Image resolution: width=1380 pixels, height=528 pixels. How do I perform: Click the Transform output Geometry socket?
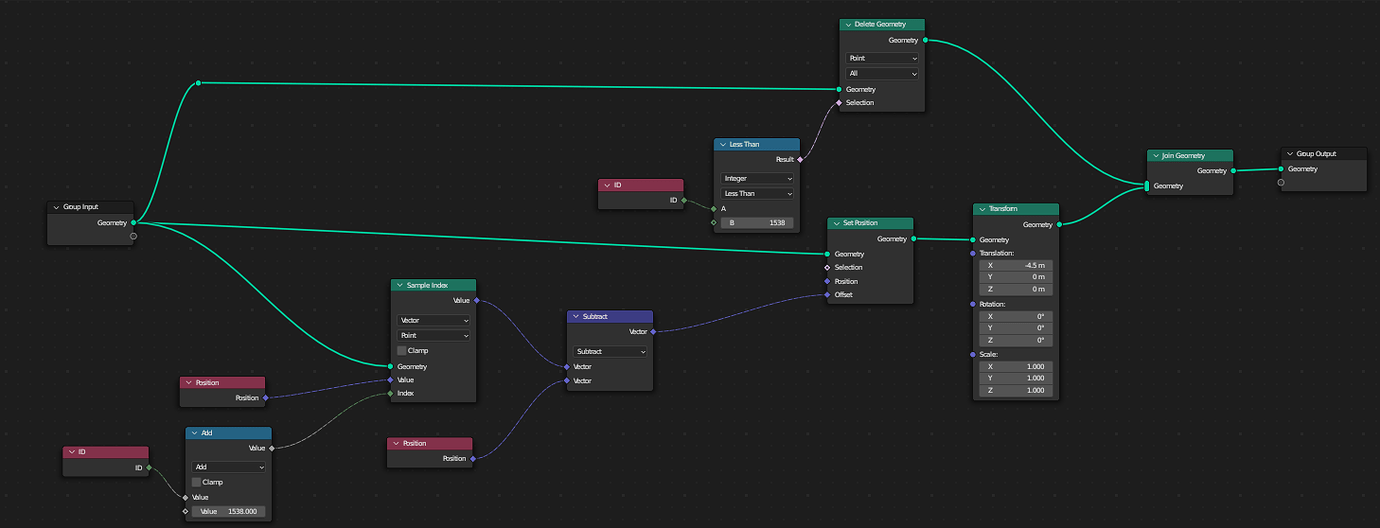click(1059, 225)
